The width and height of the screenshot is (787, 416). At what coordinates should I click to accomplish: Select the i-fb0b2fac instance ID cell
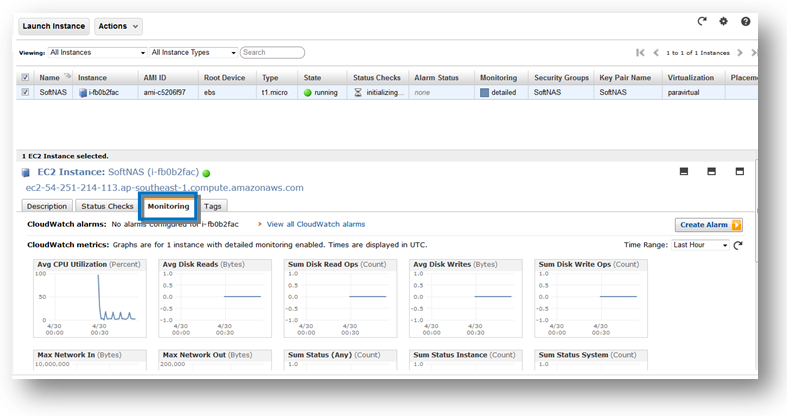(103, 92)
